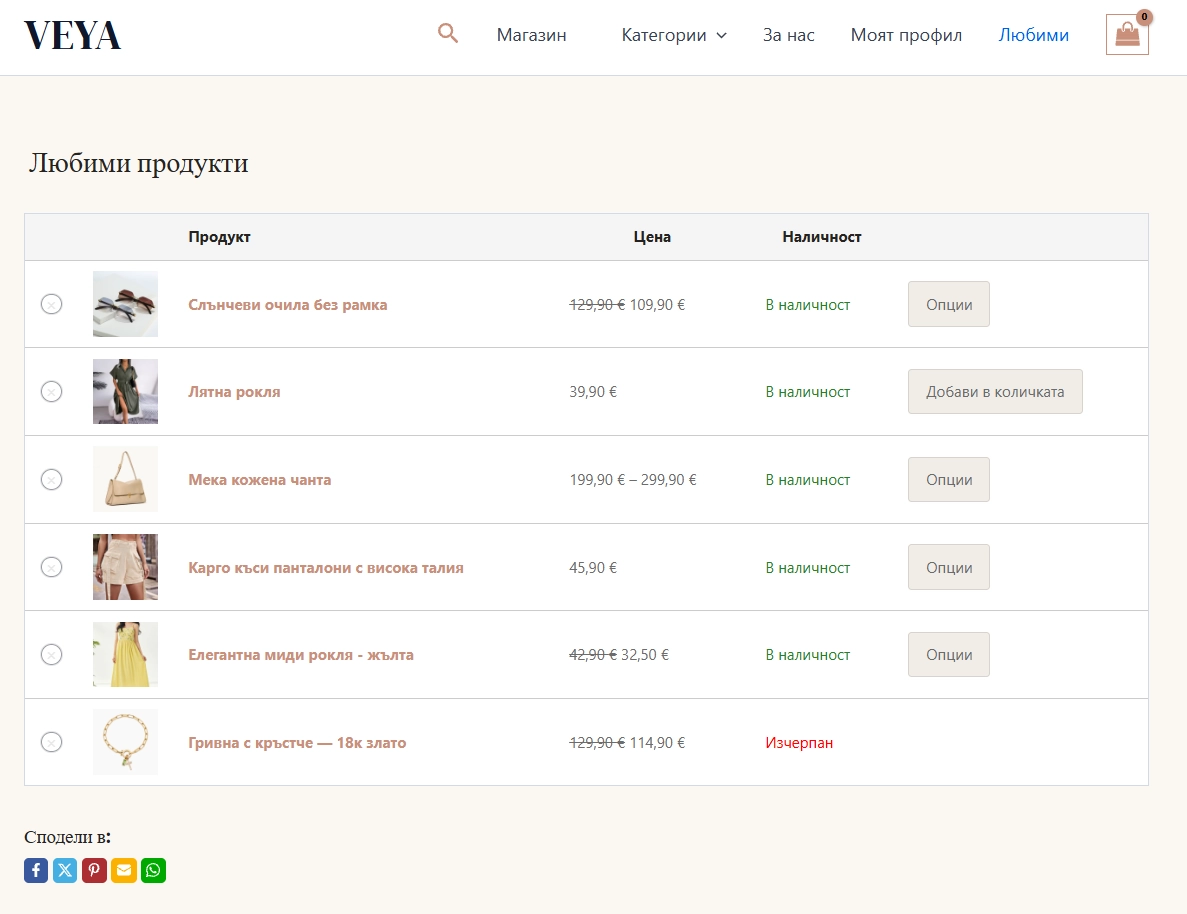
Task: Click the green summer dress thumbnail
Action: click(x=125, y=391)
